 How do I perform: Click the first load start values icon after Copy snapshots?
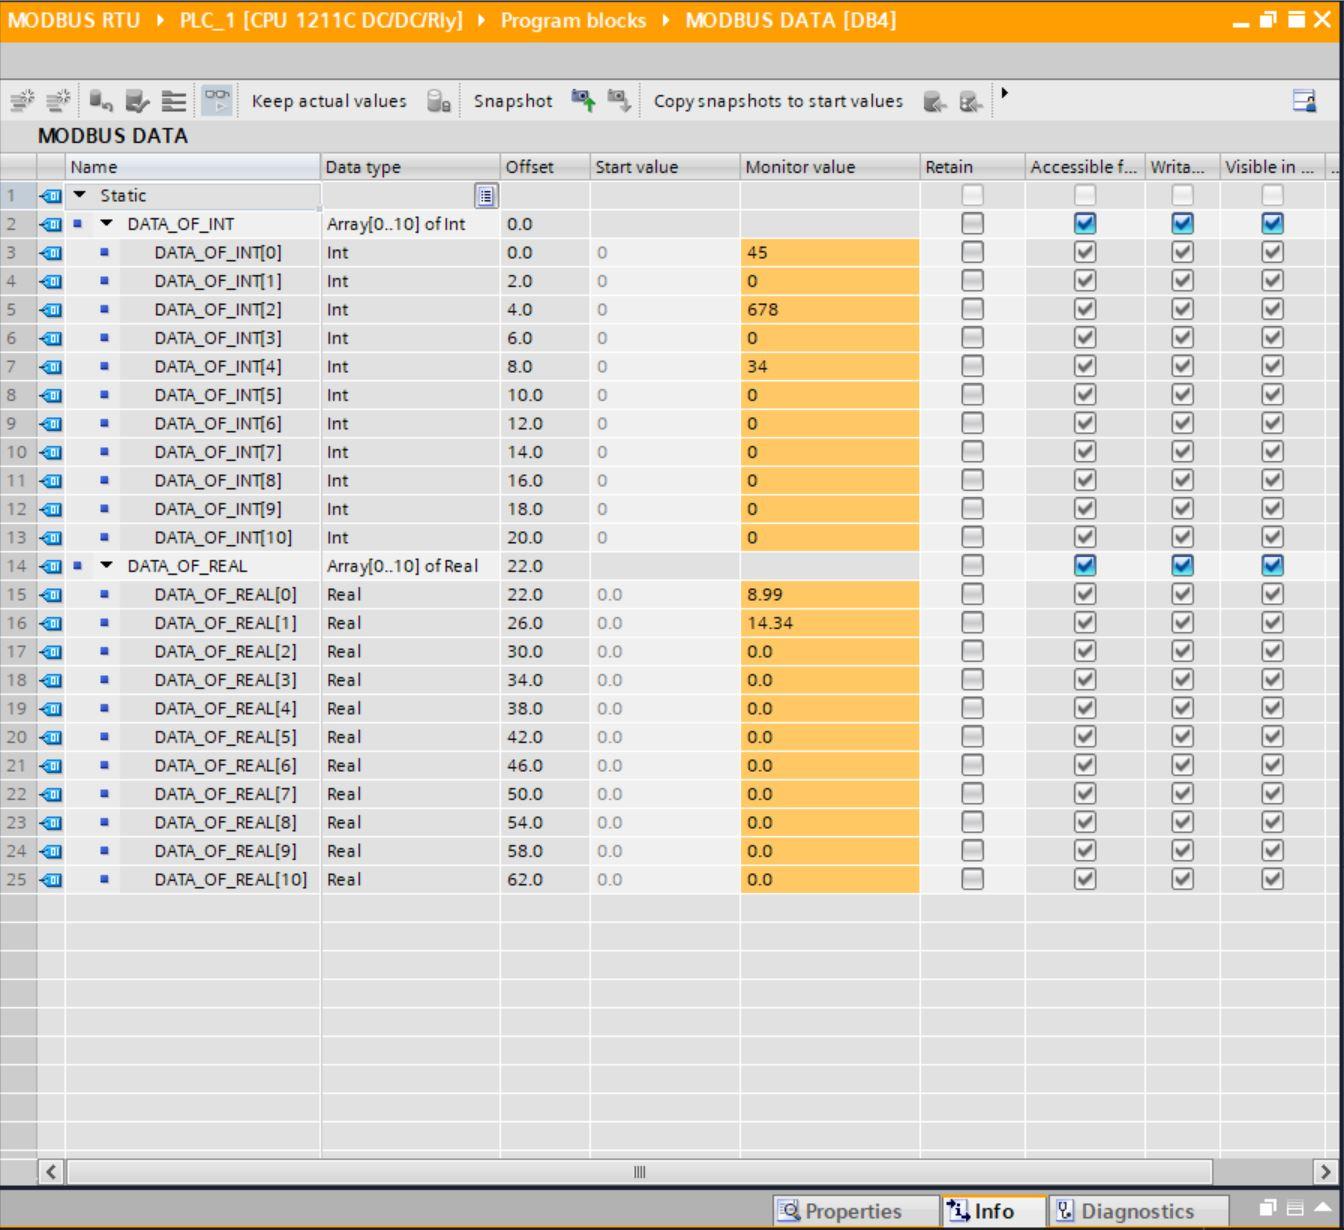tap(934, 101)
